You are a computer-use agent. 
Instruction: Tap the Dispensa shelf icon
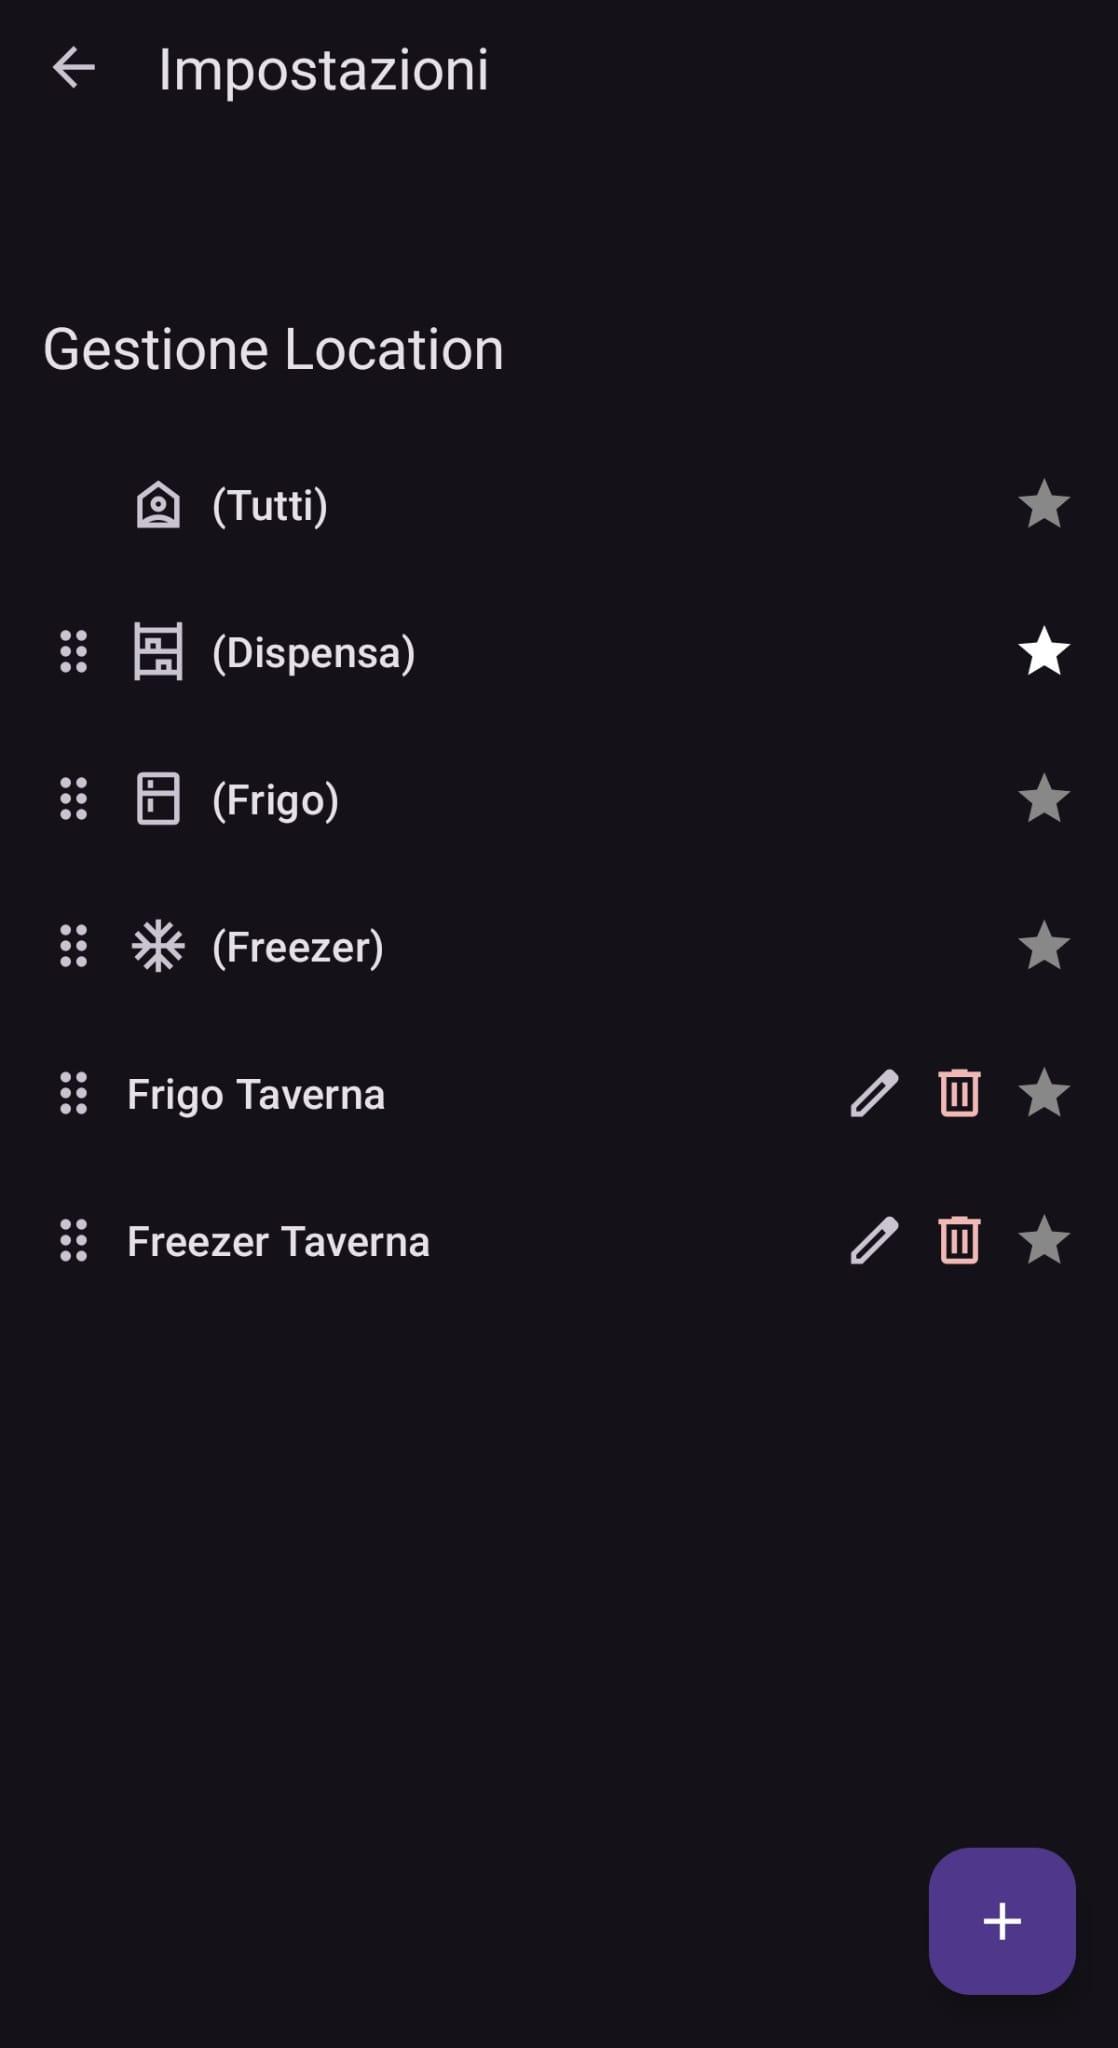pos(158,652)
